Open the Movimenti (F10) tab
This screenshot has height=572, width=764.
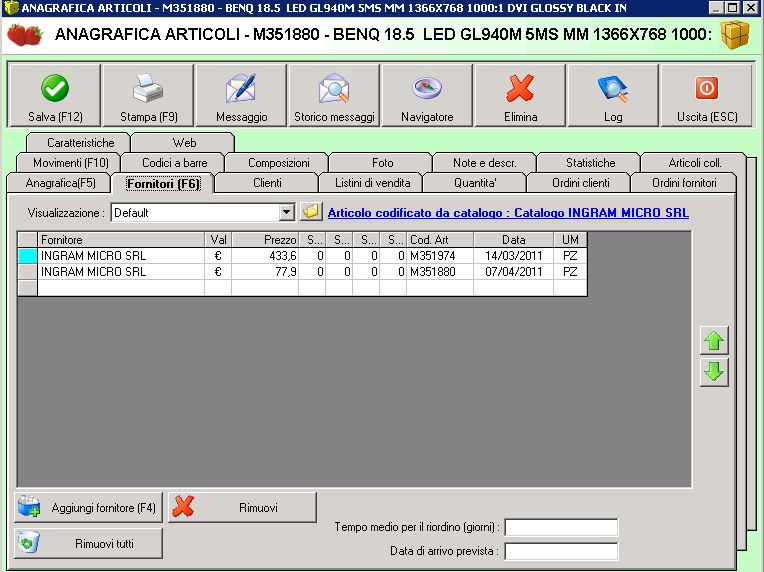(71, 163)
